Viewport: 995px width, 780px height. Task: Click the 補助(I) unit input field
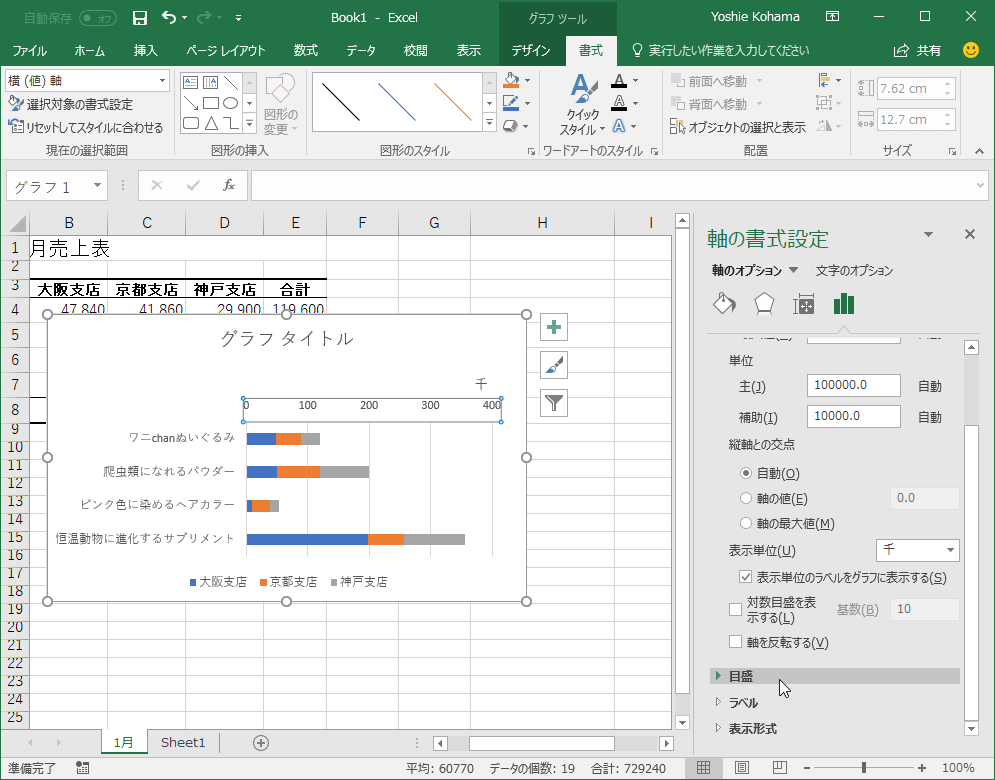click(x=853, y=416)
